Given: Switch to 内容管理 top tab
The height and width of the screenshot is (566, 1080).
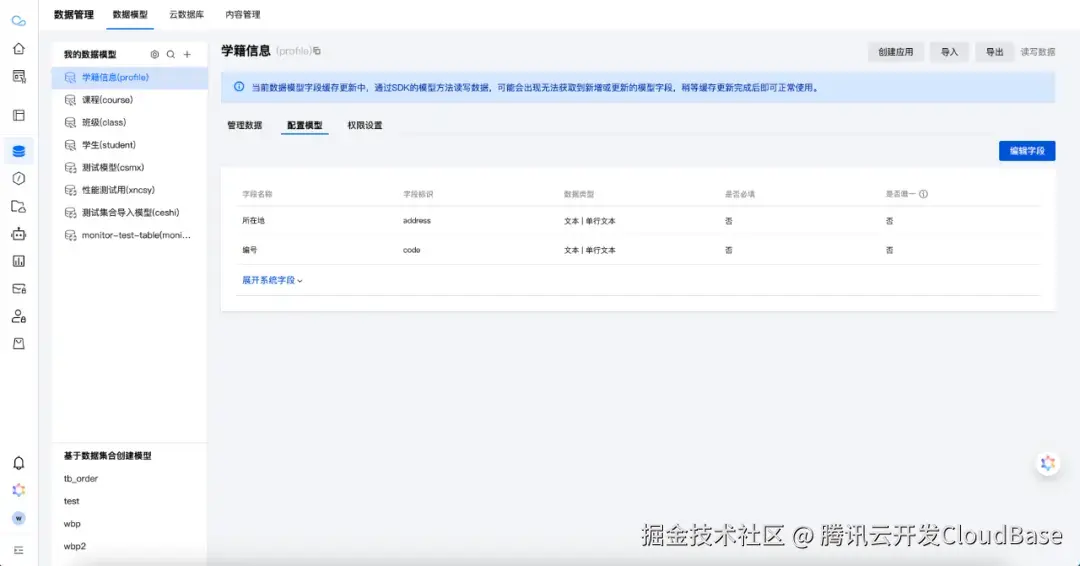Looking at the screenshot, I should 243,14.
